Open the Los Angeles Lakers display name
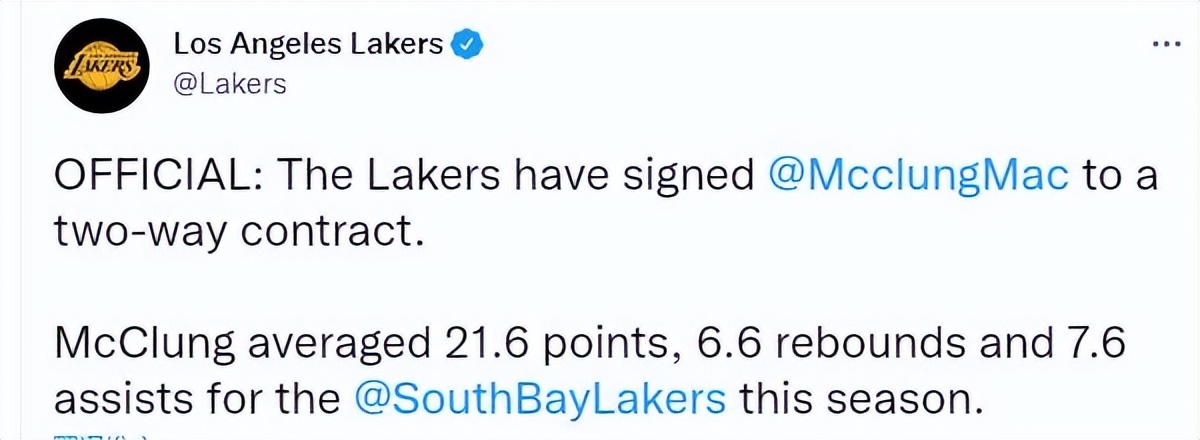The height and width of the screenshot is (440, 1200). [x=308, y=45]
